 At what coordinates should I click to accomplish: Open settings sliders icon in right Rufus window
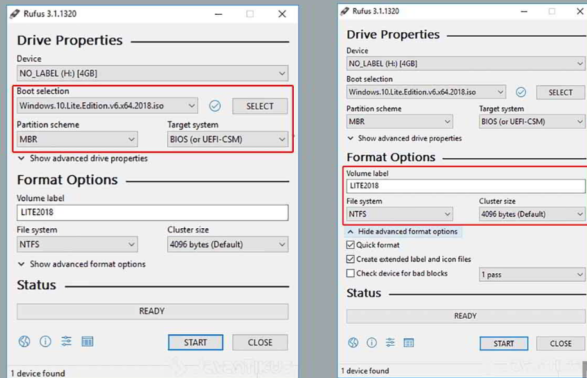tap(390, 342)
